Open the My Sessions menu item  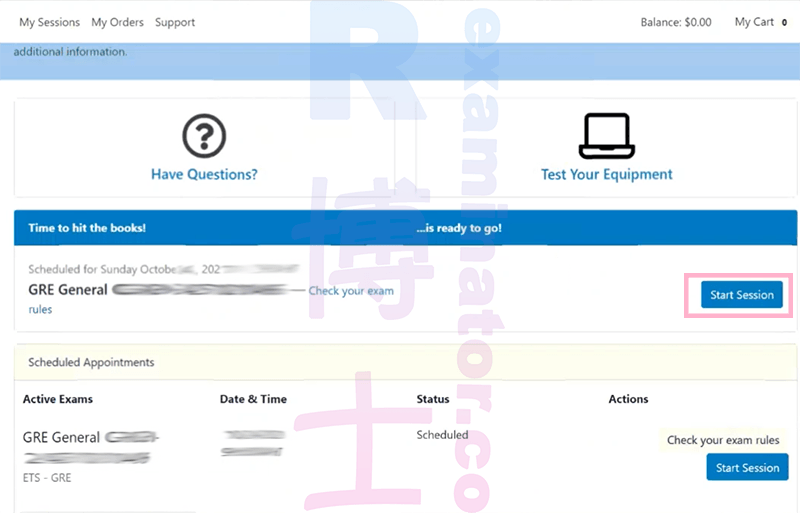[x=49, y=22]
